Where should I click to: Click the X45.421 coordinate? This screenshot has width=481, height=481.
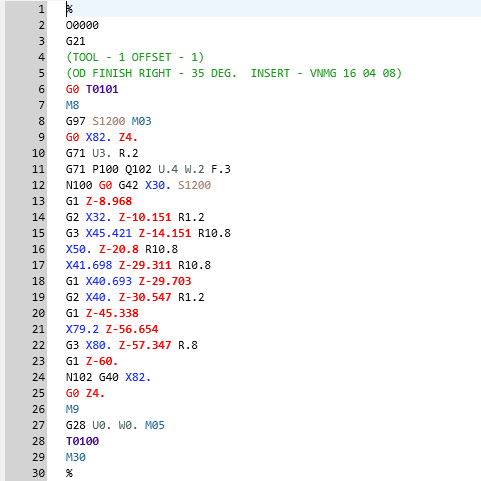click(109, 233)
